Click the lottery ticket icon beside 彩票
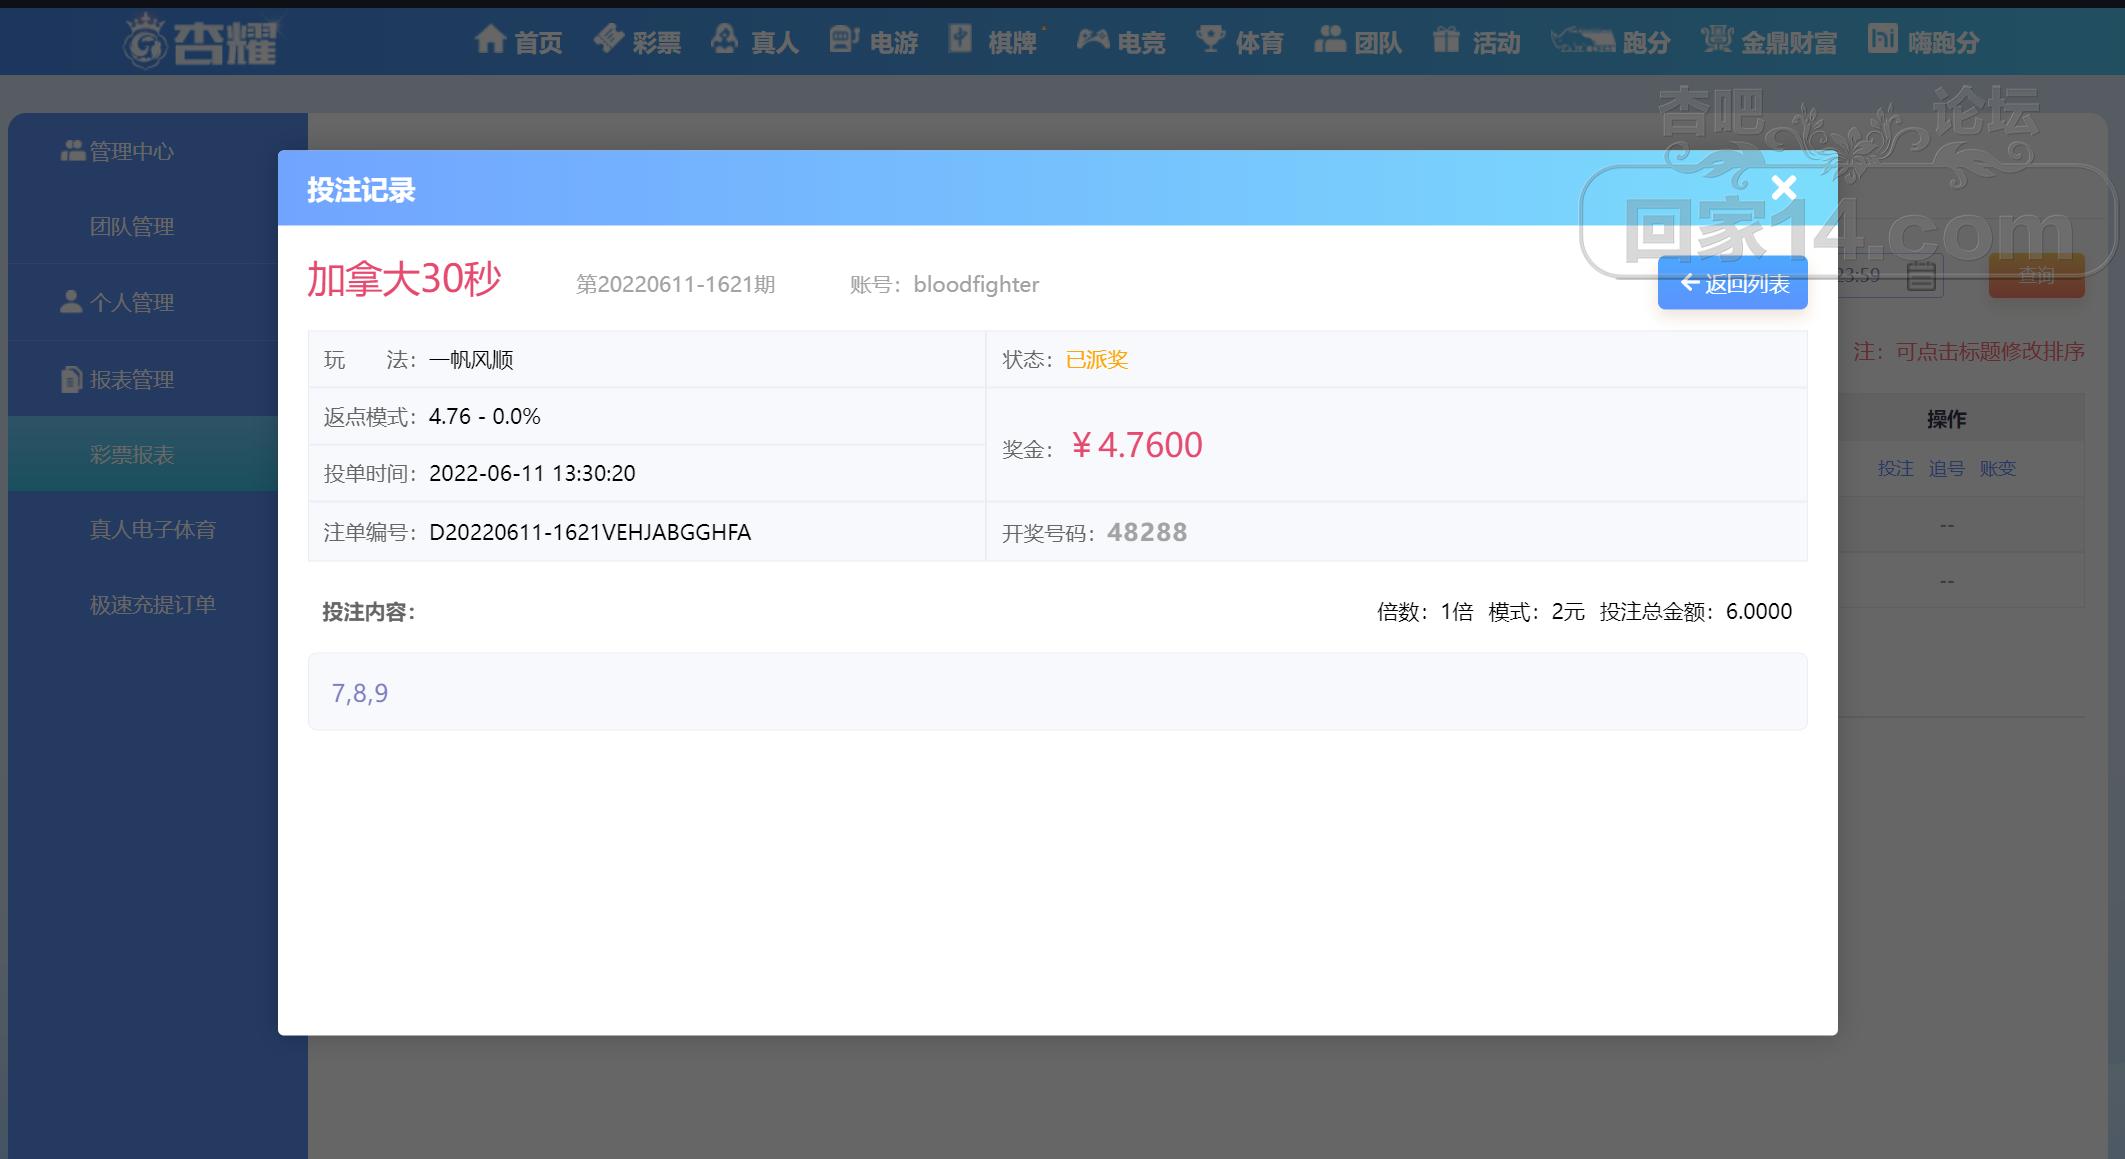Screen dimensions: 2125x1159 [x=608, y=40]
